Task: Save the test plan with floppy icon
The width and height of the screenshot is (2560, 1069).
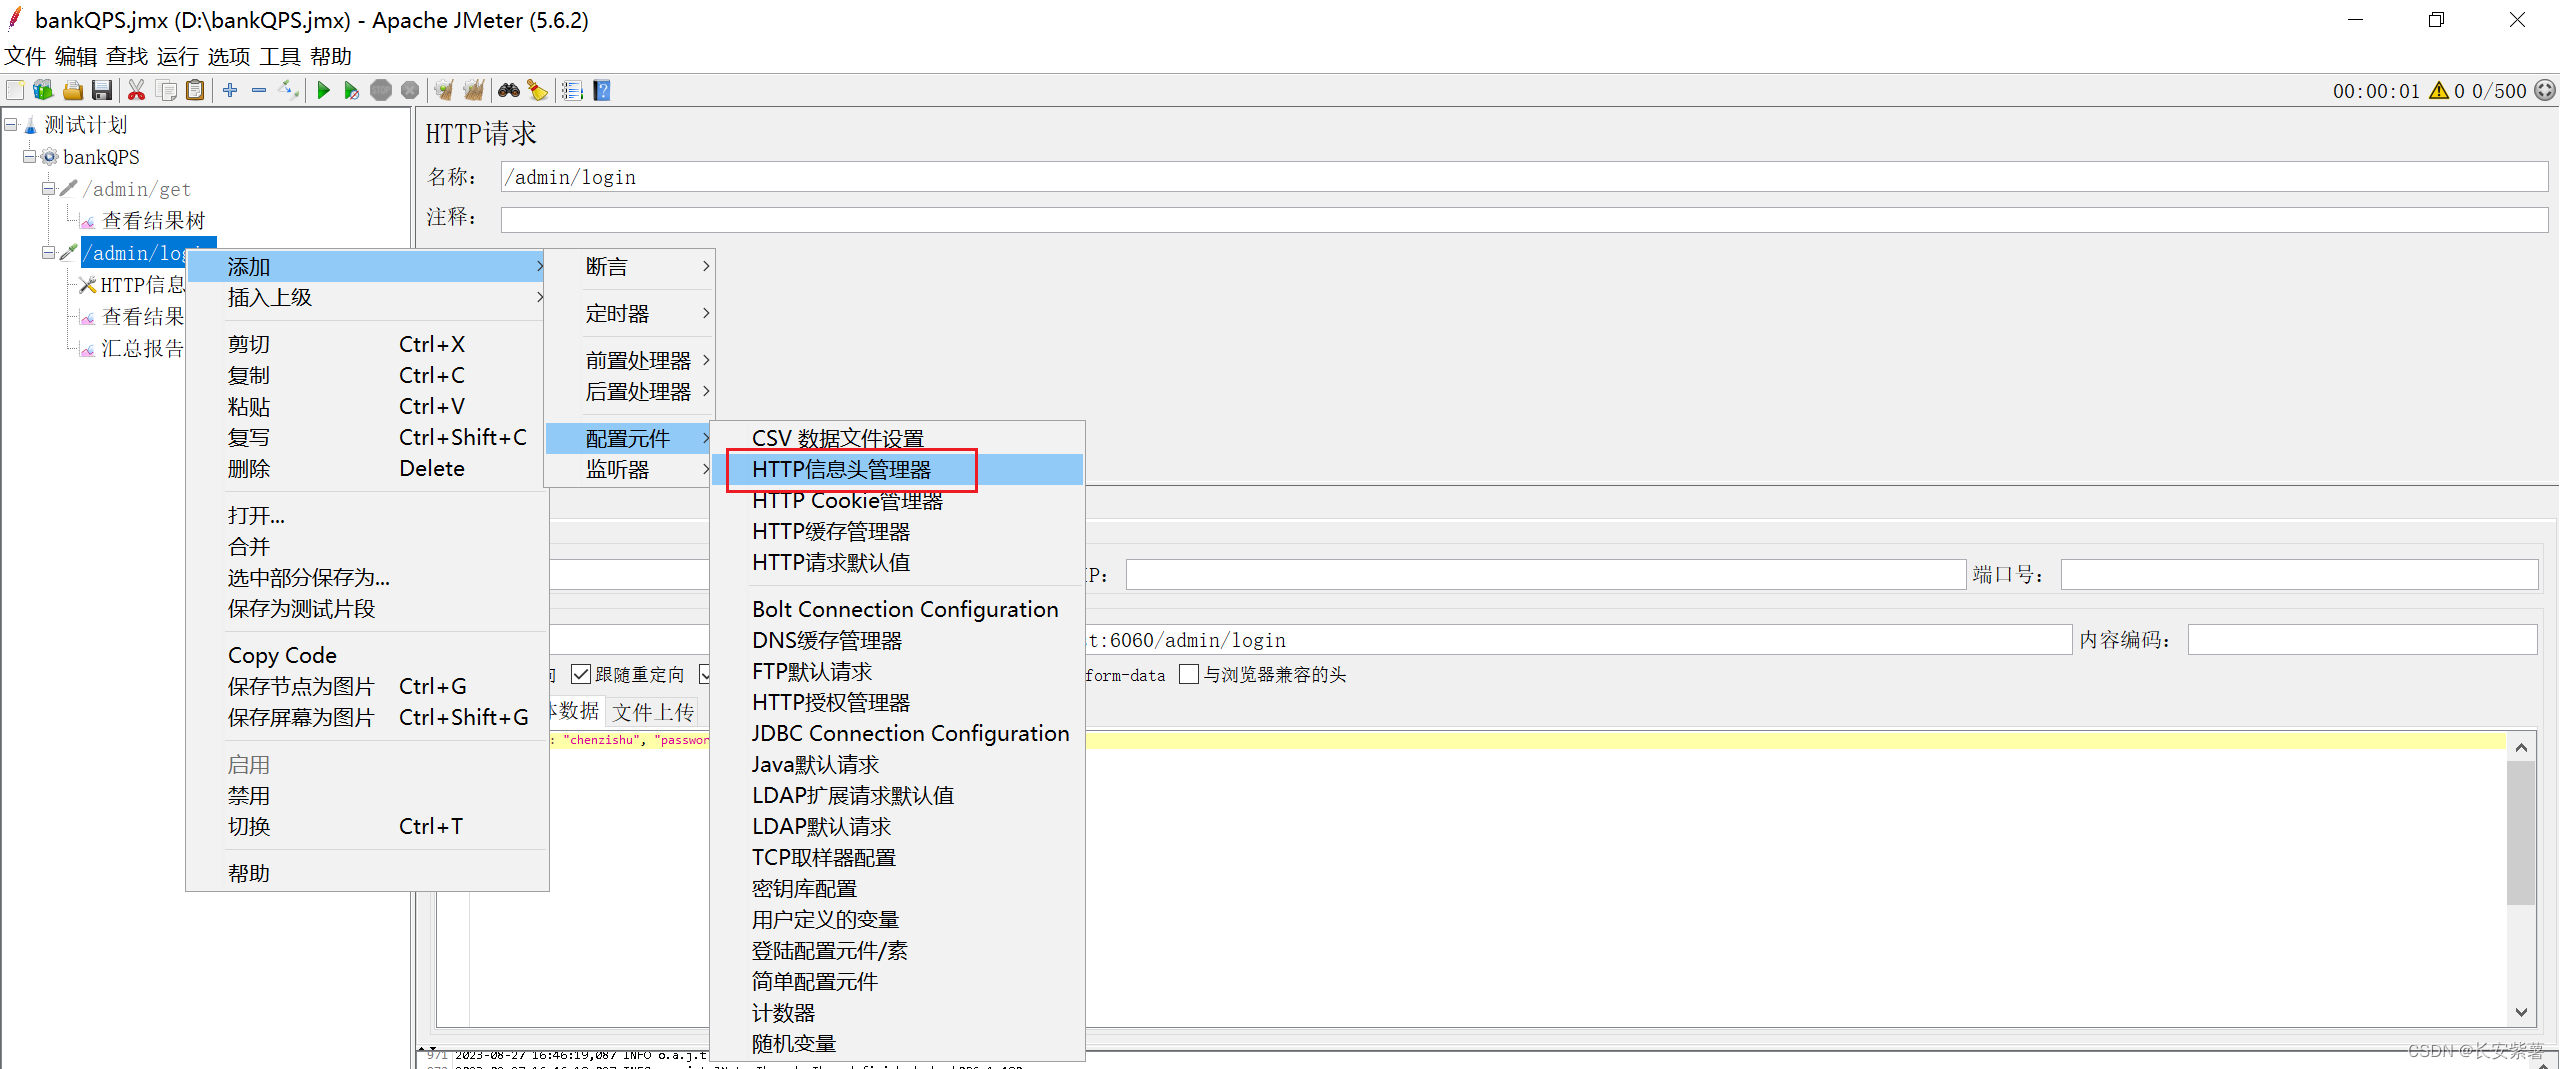Action: pyautogui.click(x=101, y=91)
